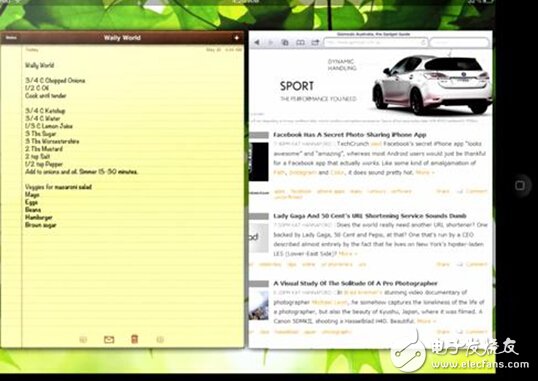Open Facebook Secret Photo-Sharing iPhone App article
This screenshot has width=538, height=381.
coord(350,135)
